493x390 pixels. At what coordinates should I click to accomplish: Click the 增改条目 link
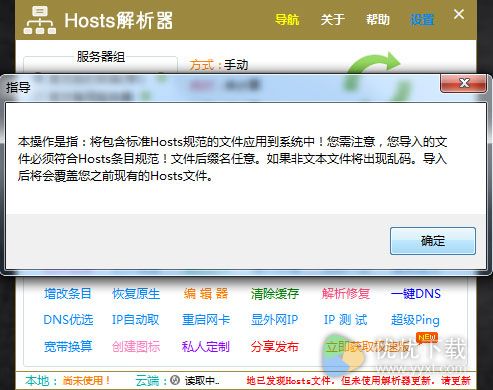68,294
